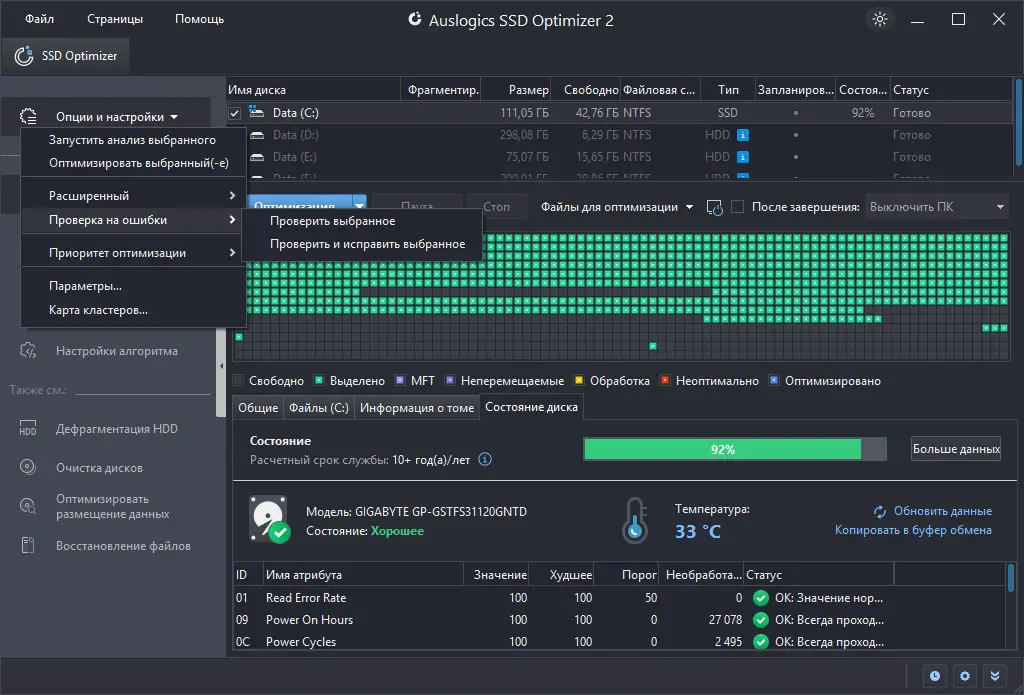
Task: Click the 'Больше данных' button
Action: (x=955, y=449)
